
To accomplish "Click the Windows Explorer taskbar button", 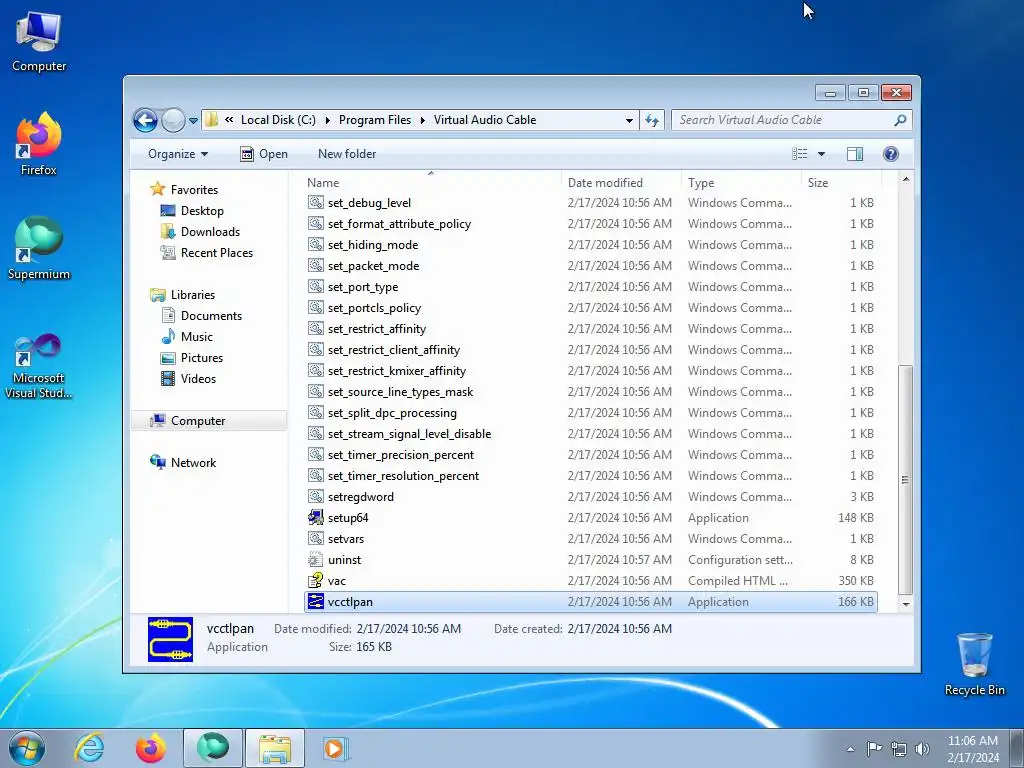I will coord(275,748).
